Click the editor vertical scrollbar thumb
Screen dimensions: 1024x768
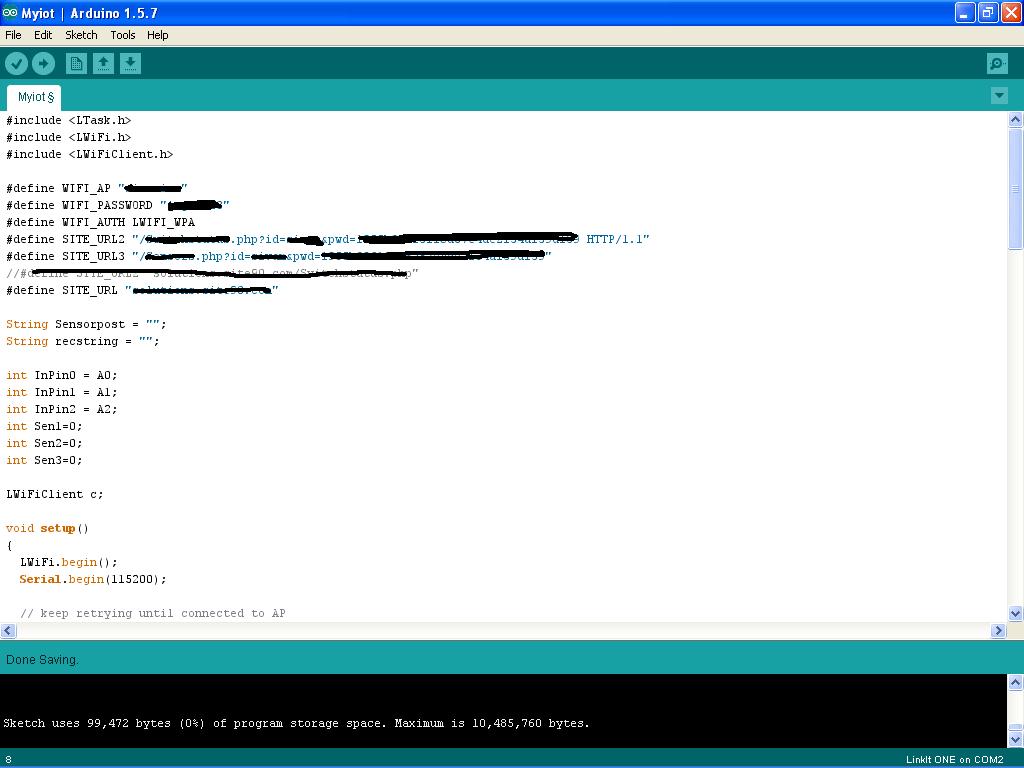(x=1015, y=189)
